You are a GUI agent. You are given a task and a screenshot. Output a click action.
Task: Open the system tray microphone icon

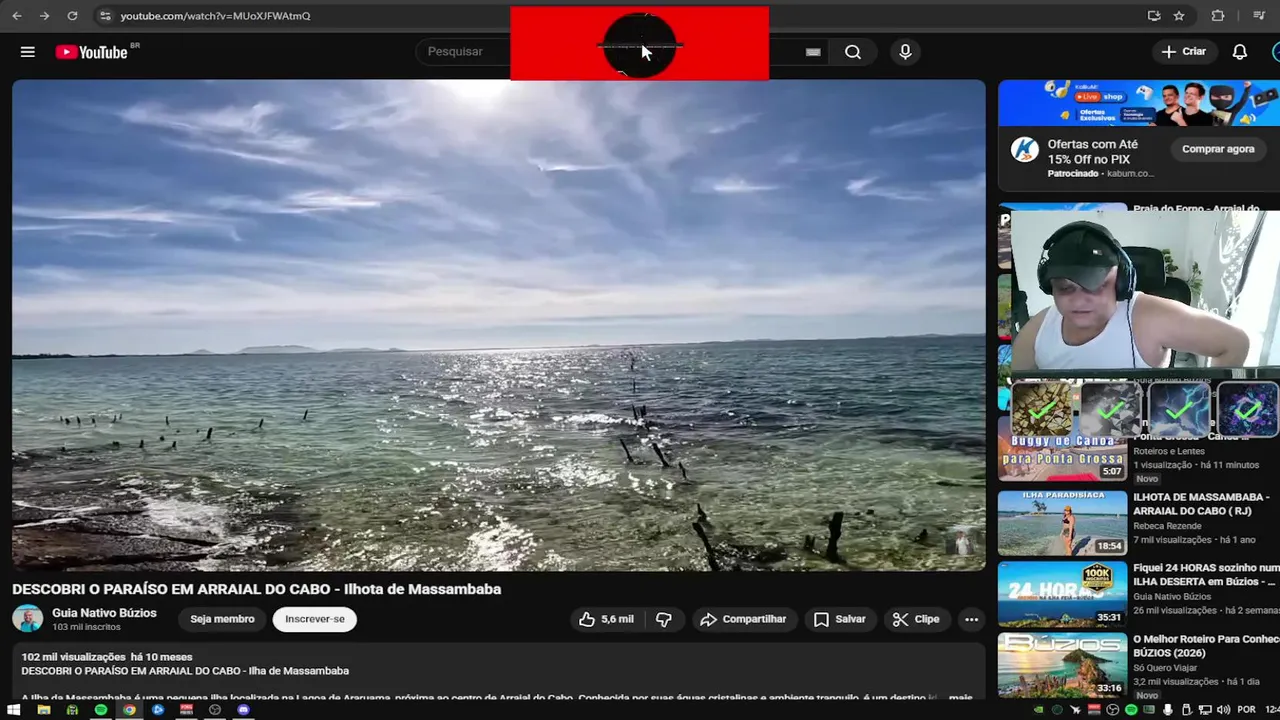pyautogui.click(x=1168, y=710)
